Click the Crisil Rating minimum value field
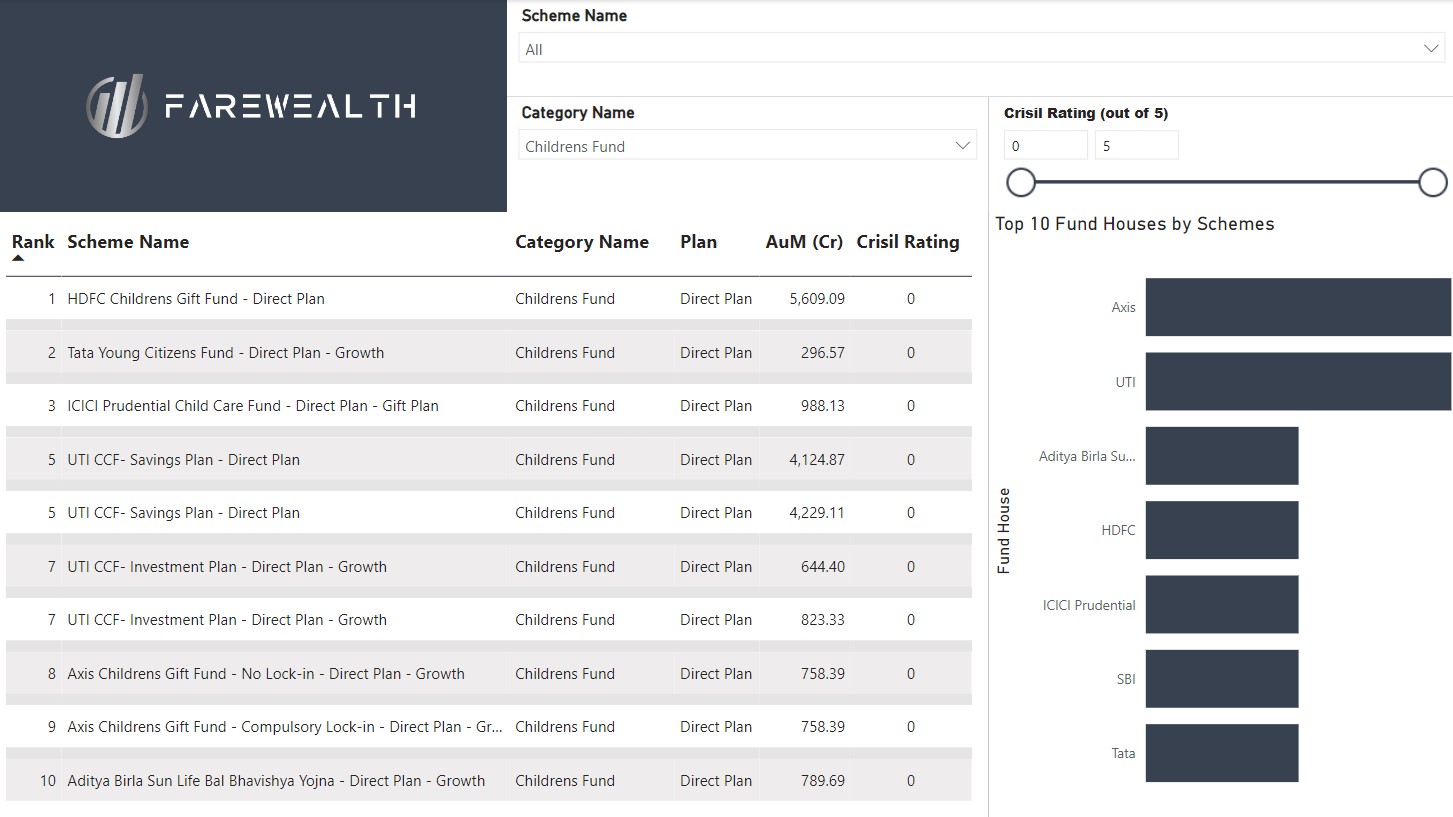 [1045, 146]
